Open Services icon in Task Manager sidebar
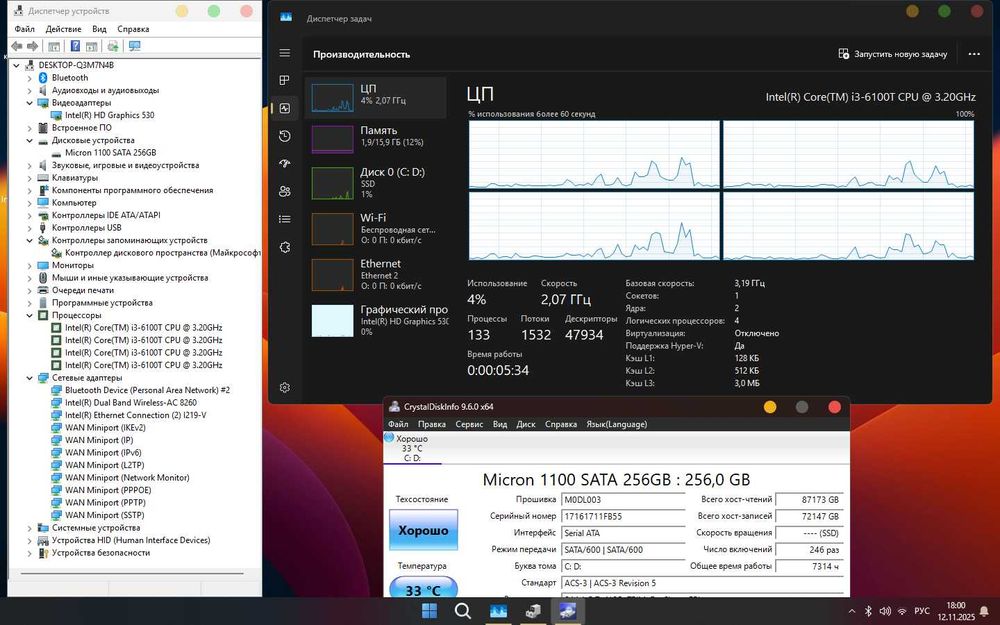 (284, 247)
